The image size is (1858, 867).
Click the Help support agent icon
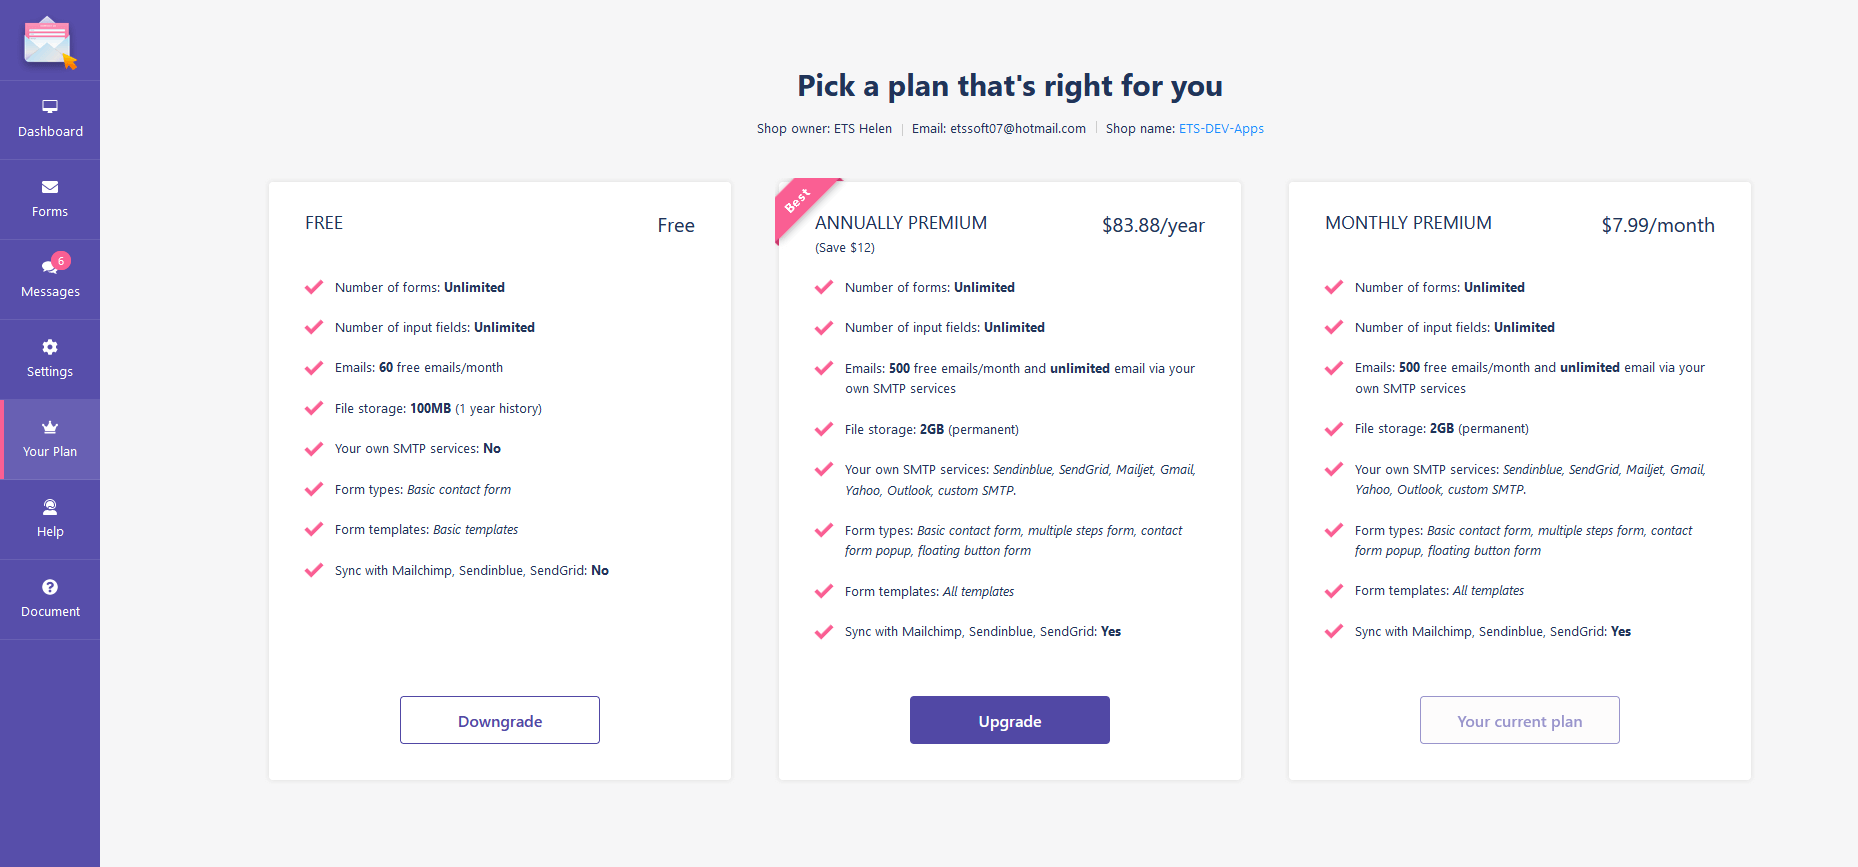[50, 507]
